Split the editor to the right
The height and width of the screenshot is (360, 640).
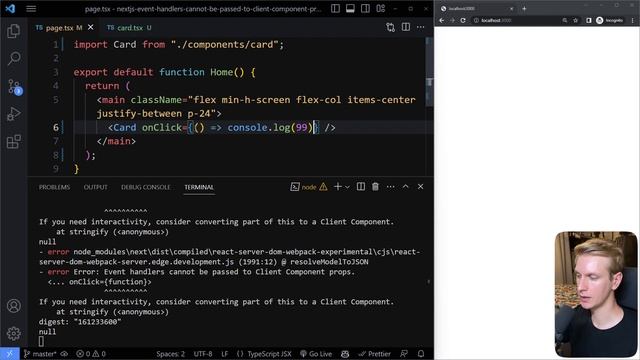[x=406, y=27]
